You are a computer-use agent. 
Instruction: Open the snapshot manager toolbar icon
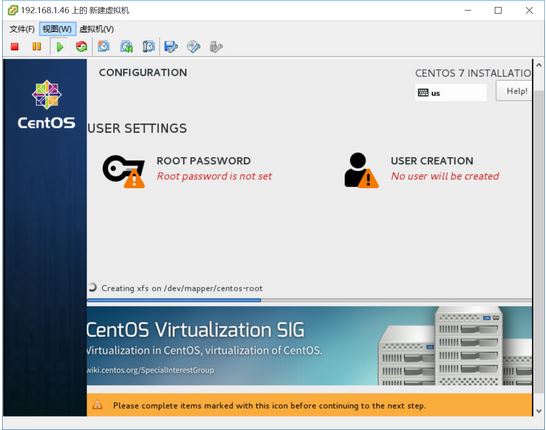click(x=149, y=47)
